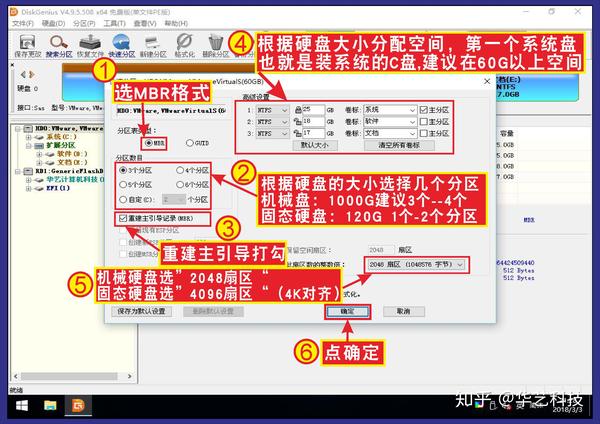This screenshot has height=424, width=600.
Task: Expand the EFI(1) tree node
Action: click(x=29, y=188)
